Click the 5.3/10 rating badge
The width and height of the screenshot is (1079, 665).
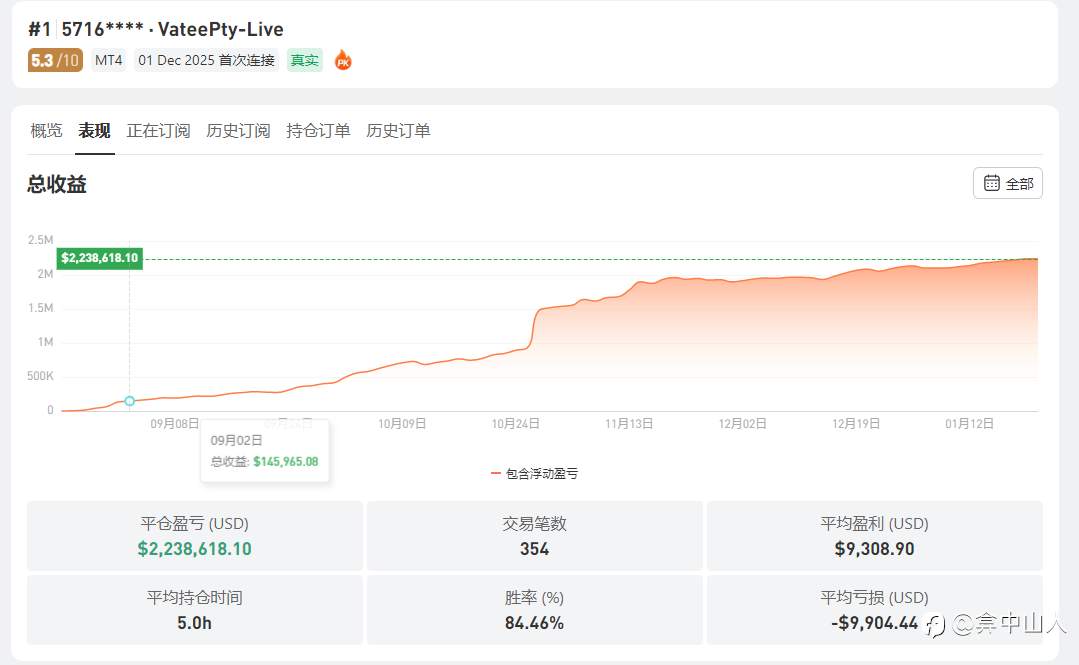pyautogui.click(x=55, y=60)
